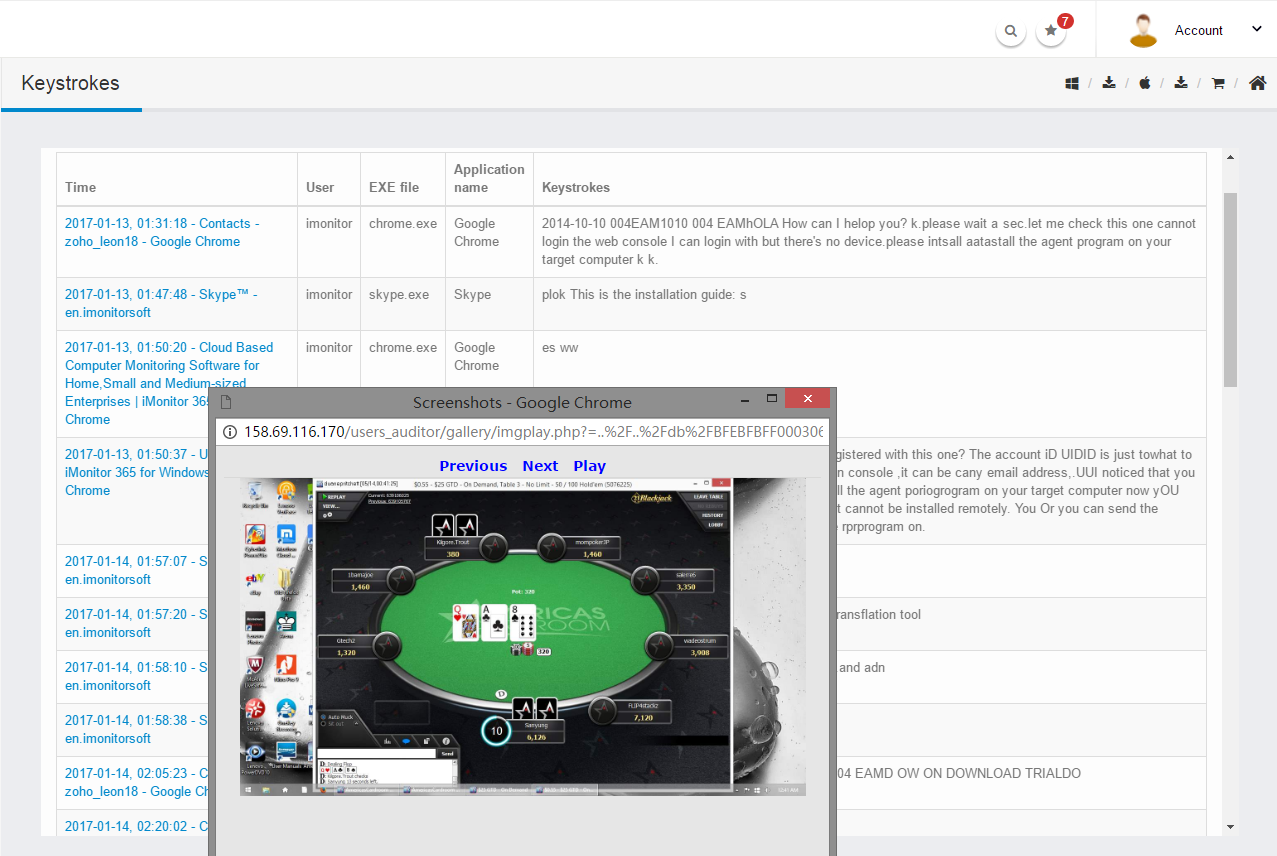Go to home via house icon
The width and height of the screenshot is (1277, 856).
1257,83
